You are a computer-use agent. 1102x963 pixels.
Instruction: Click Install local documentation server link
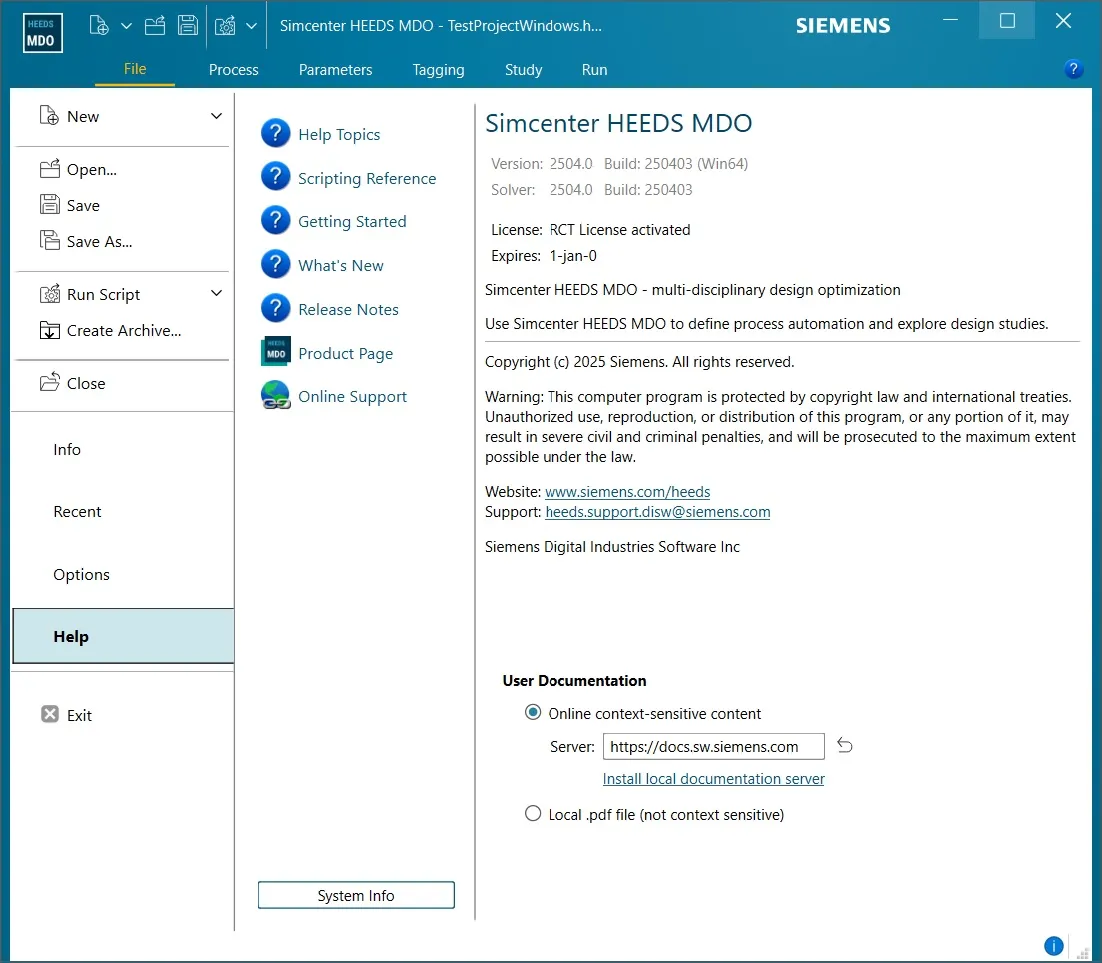713,779
